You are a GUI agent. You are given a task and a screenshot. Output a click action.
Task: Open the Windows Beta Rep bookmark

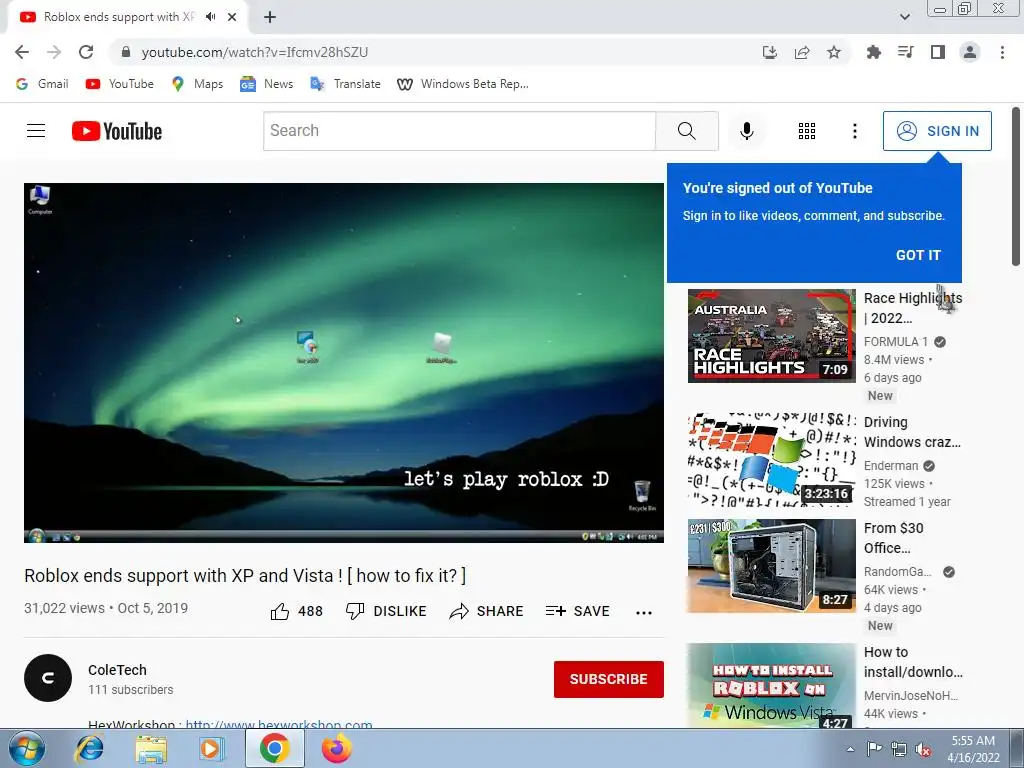coord(463,84)
